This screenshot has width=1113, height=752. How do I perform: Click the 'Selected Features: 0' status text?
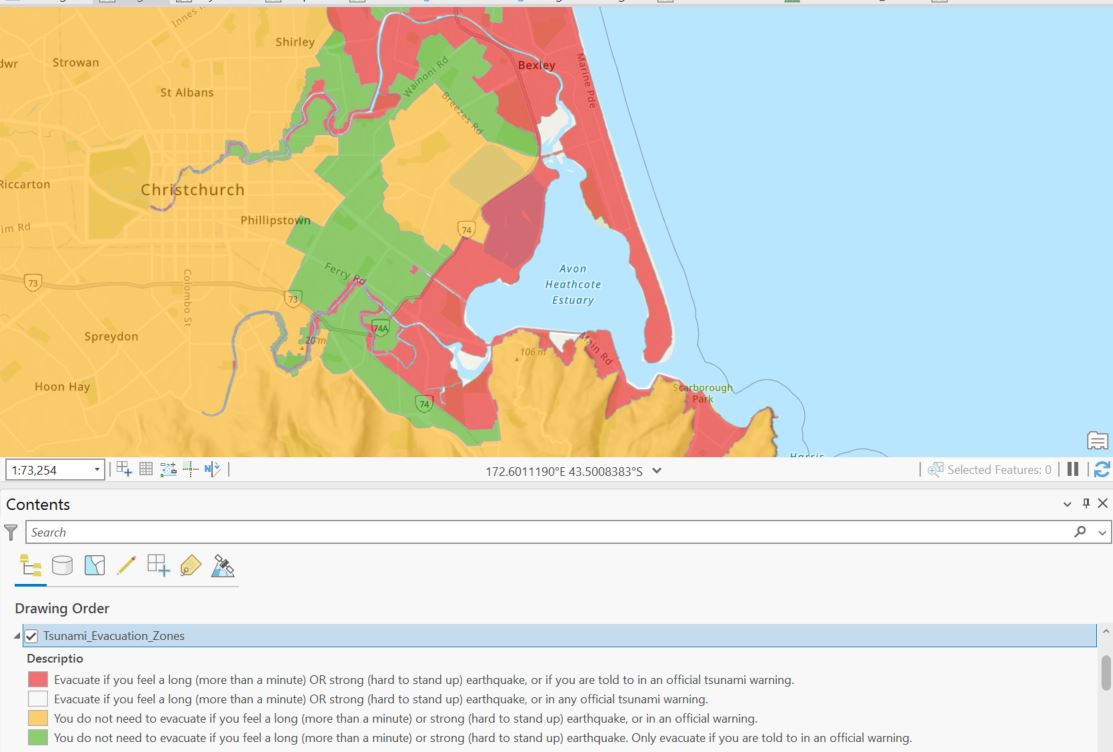pos(999,469)
